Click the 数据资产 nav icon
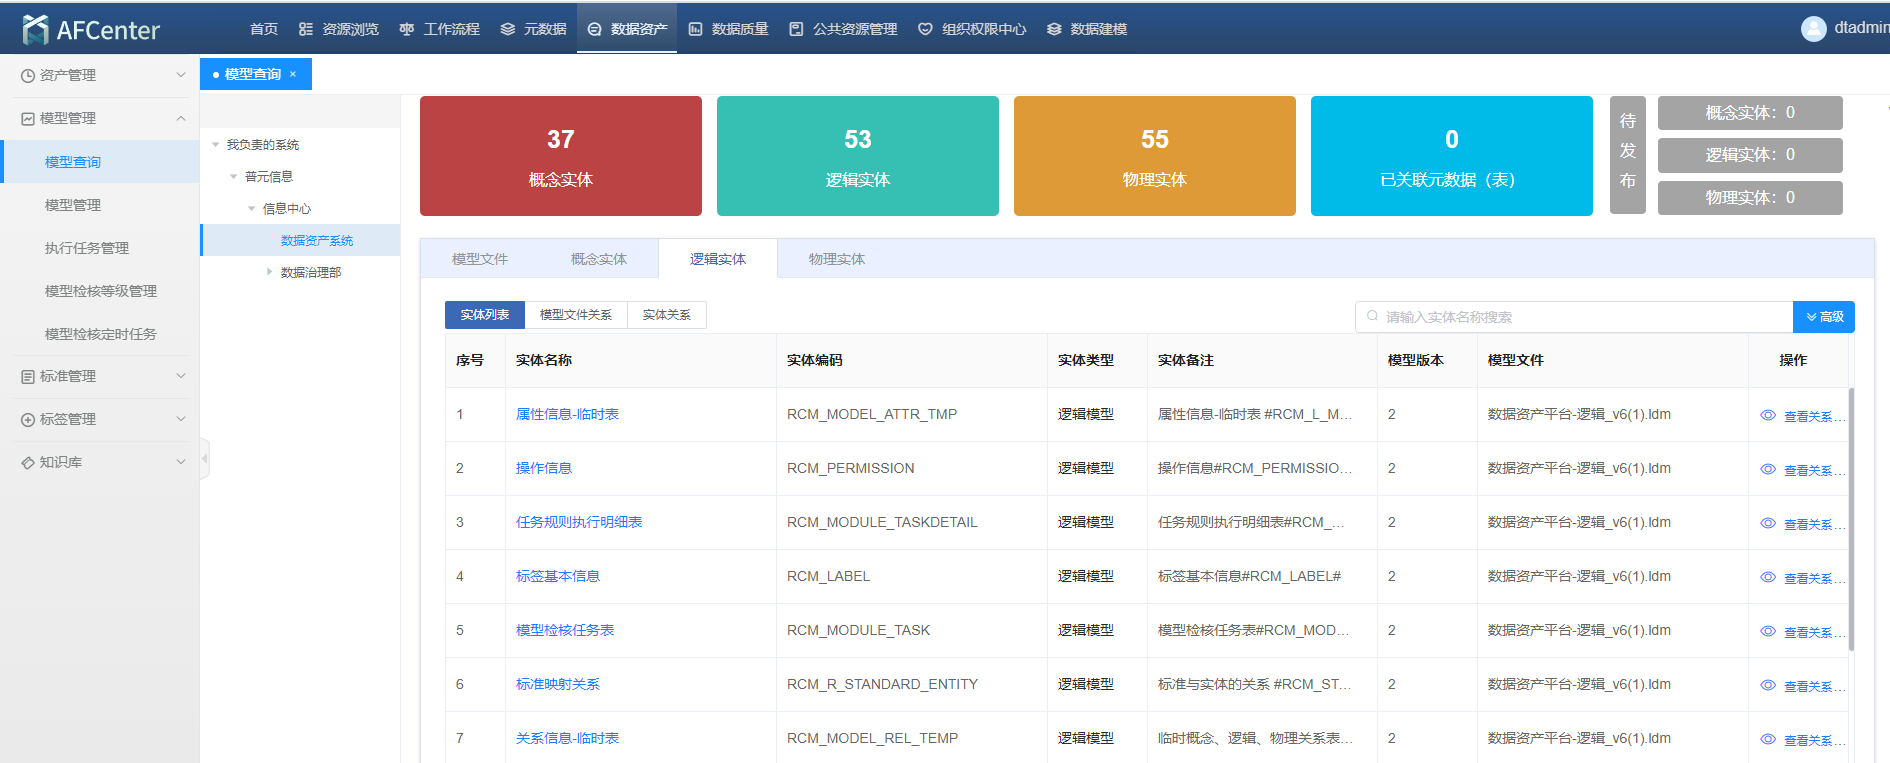Viewport: 1890px width, 763px height. click(595, 29)
